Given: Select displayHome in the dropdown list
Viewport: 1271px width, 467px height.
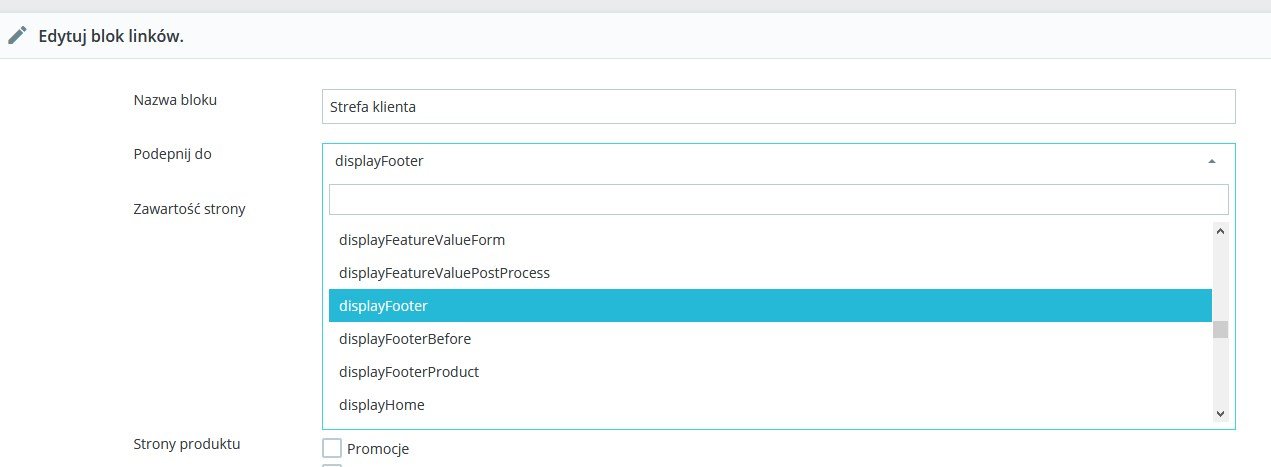Looking at the screenshot, I should coord(382,405).
